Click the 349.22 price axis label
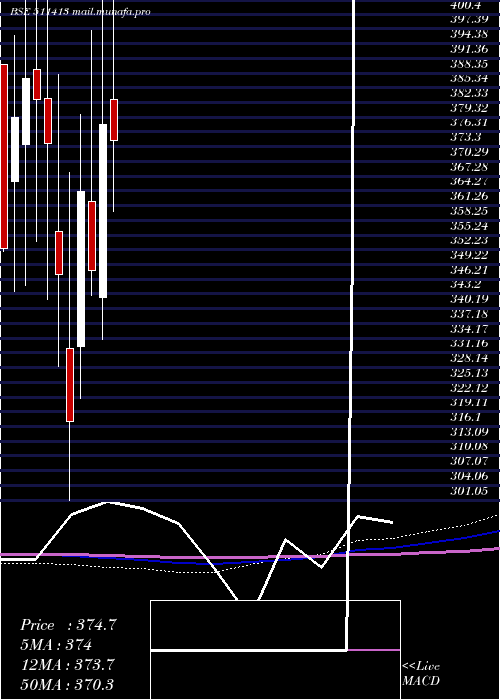This screenshot has width=500, height=700. (x=468, y=255)
